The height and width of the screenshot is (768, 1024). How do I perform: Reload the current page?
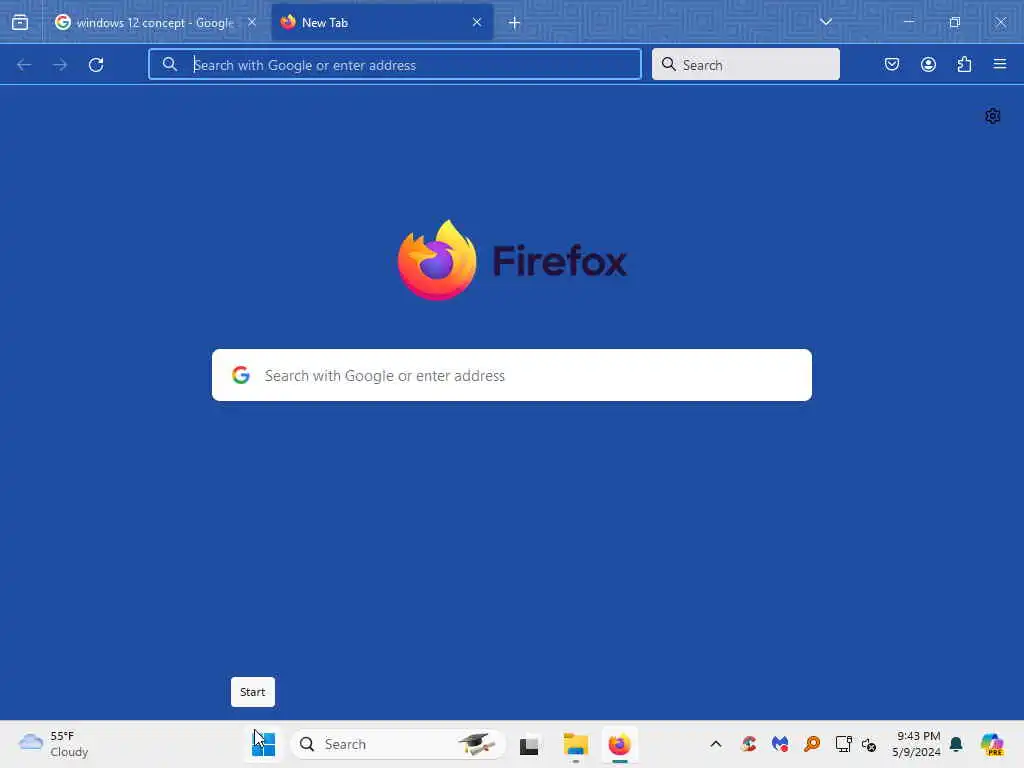[96, 65]
